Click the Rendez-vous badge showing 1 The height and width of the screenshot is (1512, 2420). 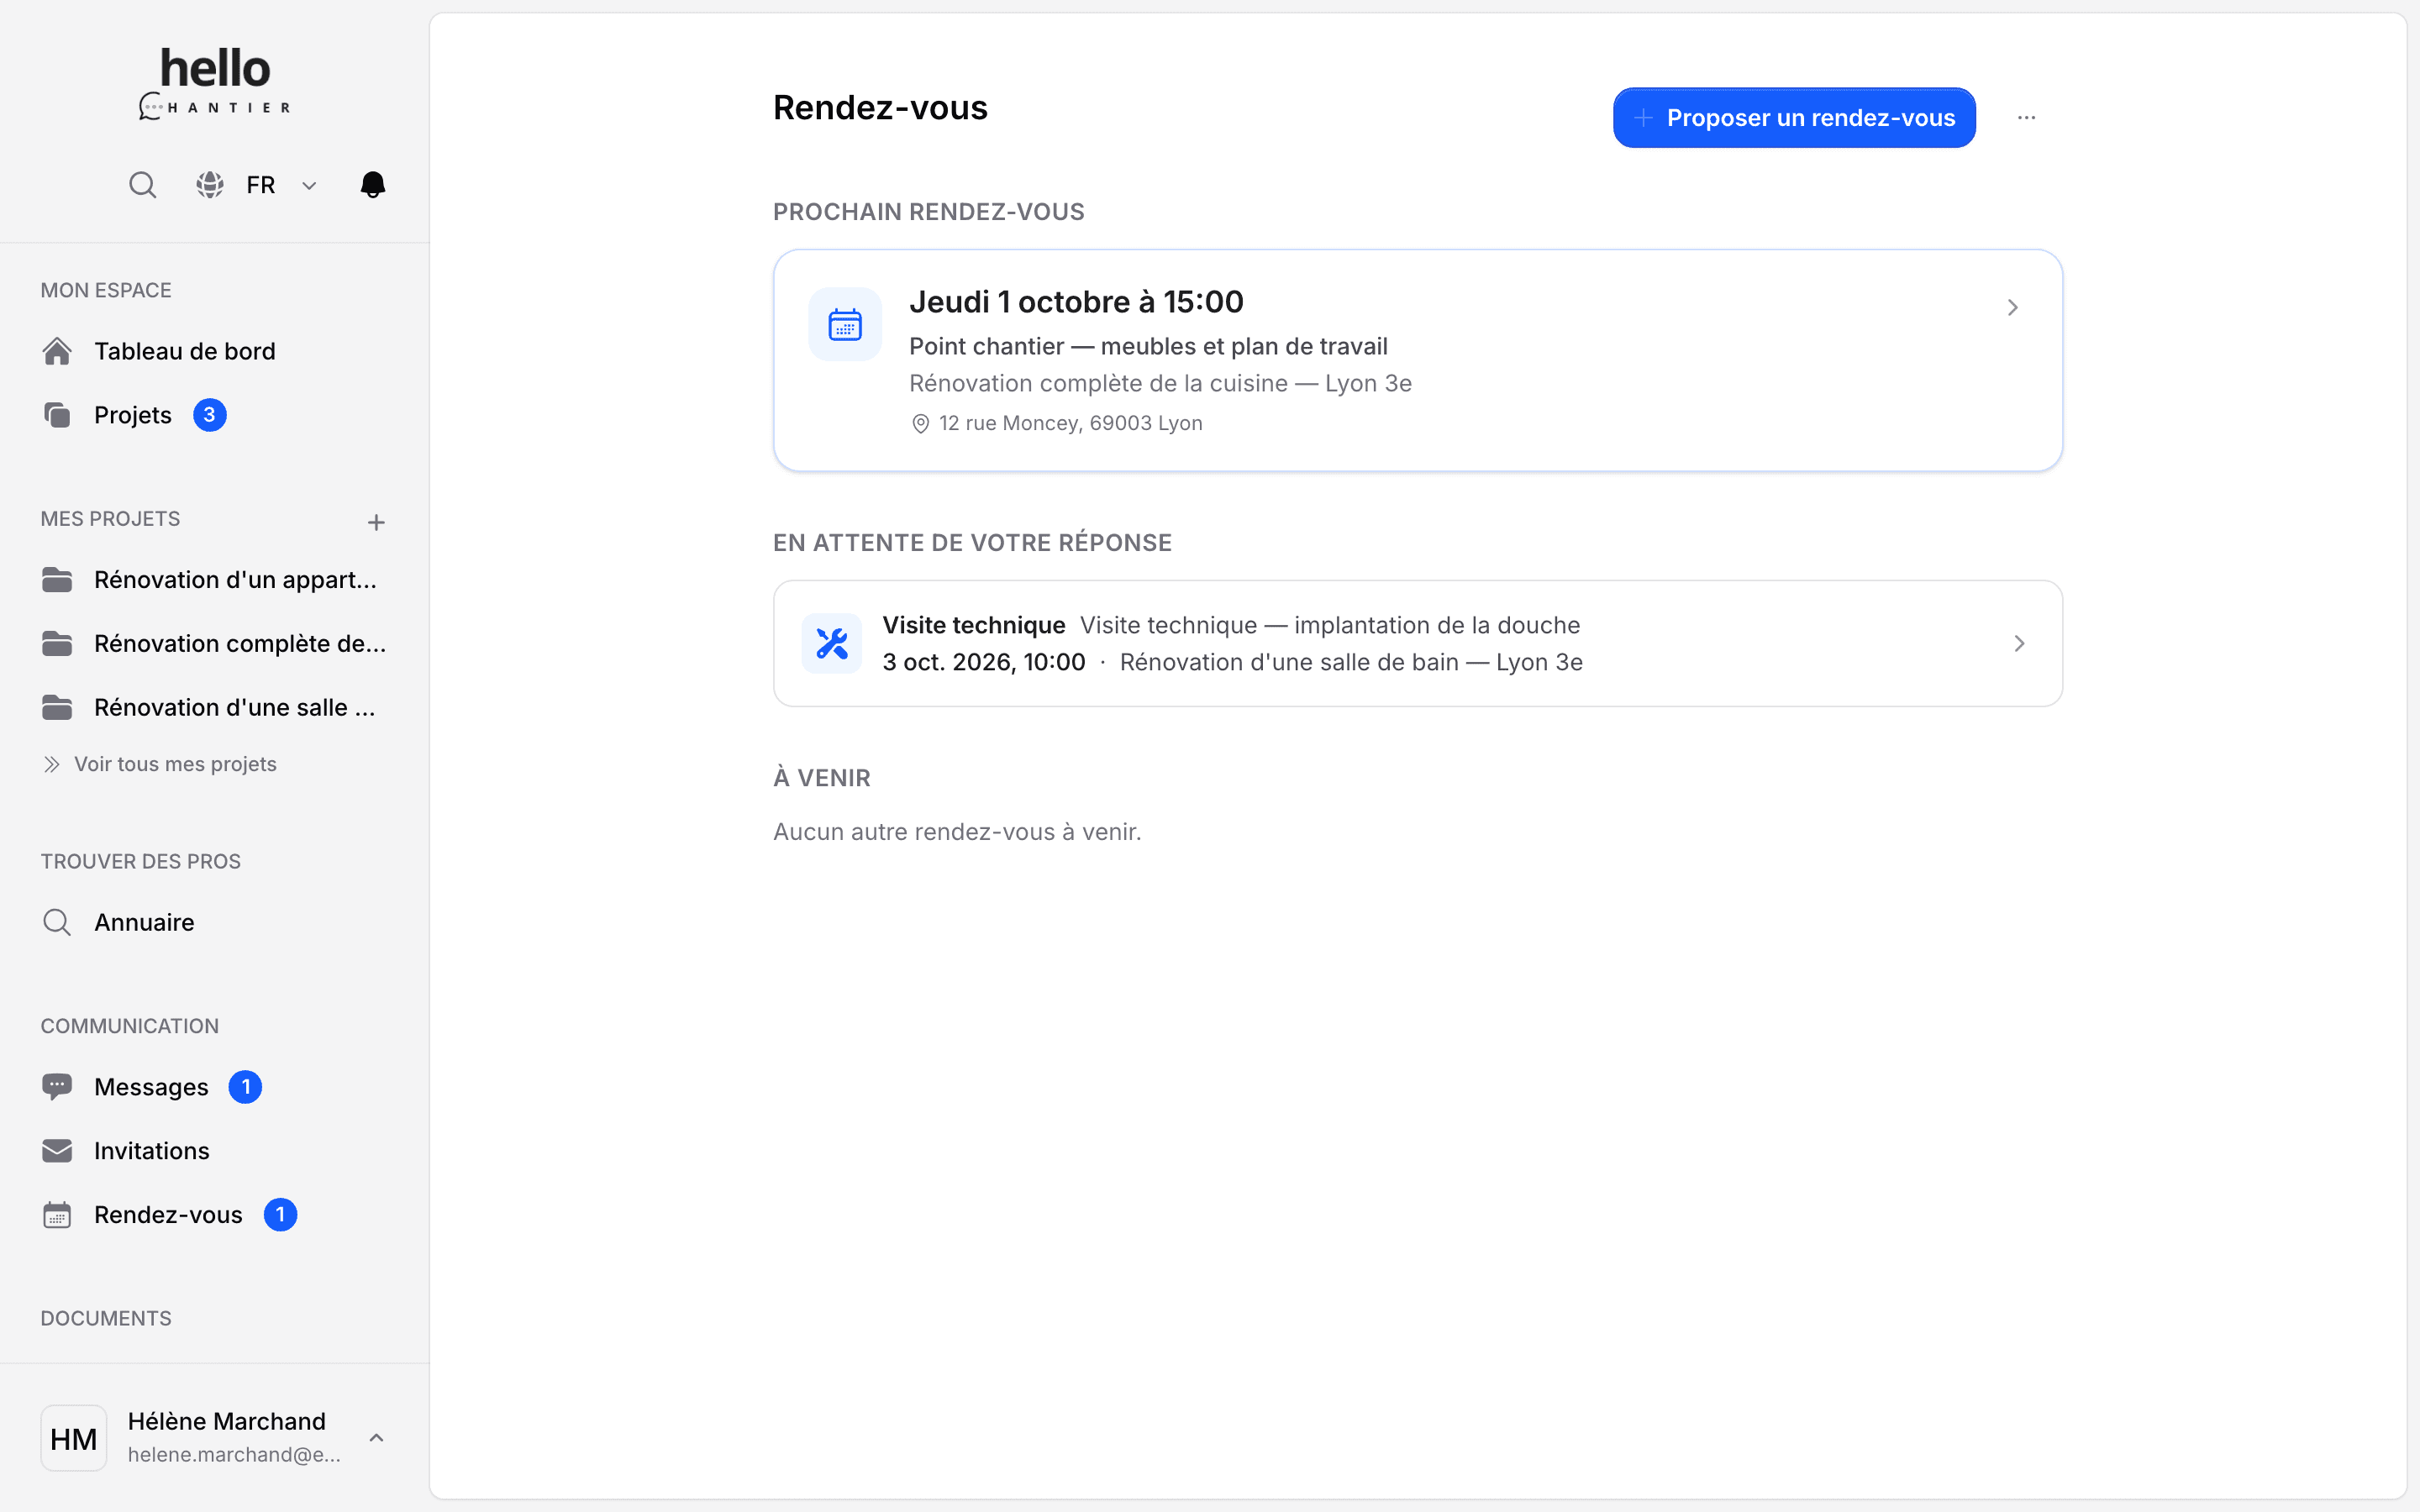(x=280, y=1215)
